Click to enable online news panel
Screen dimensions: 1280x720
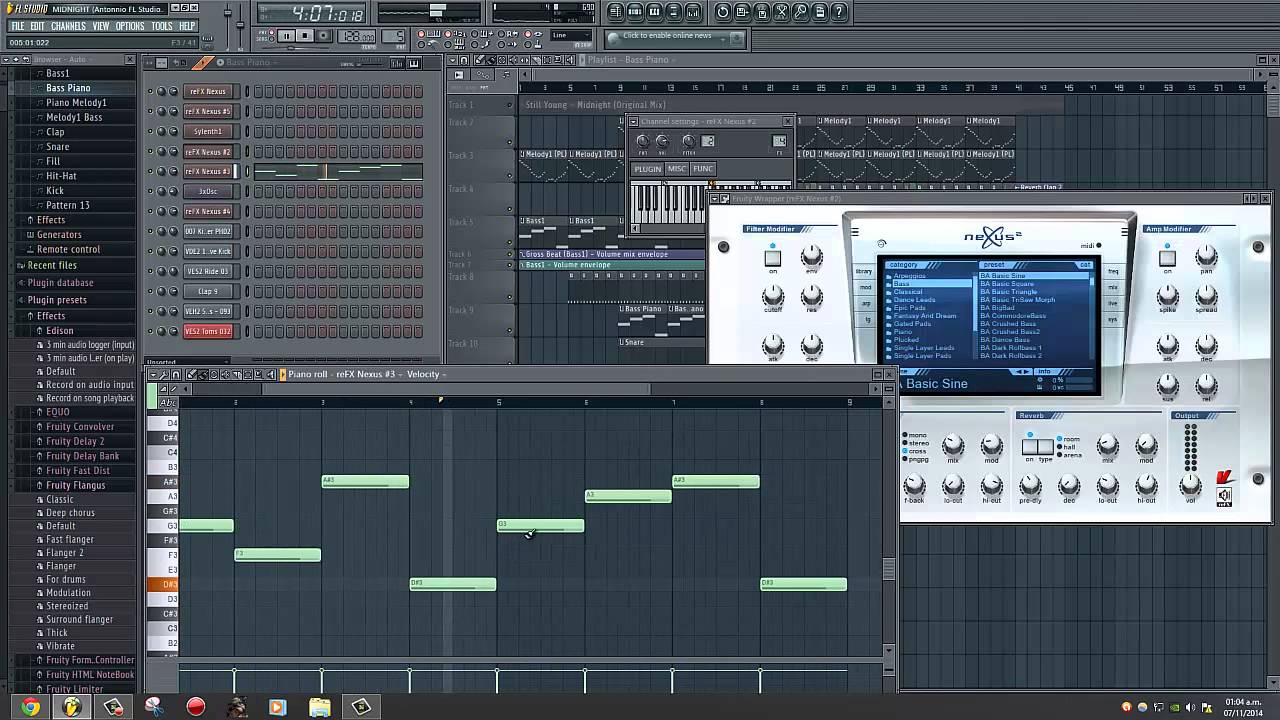pyautogui.click(x=675, y=37)
